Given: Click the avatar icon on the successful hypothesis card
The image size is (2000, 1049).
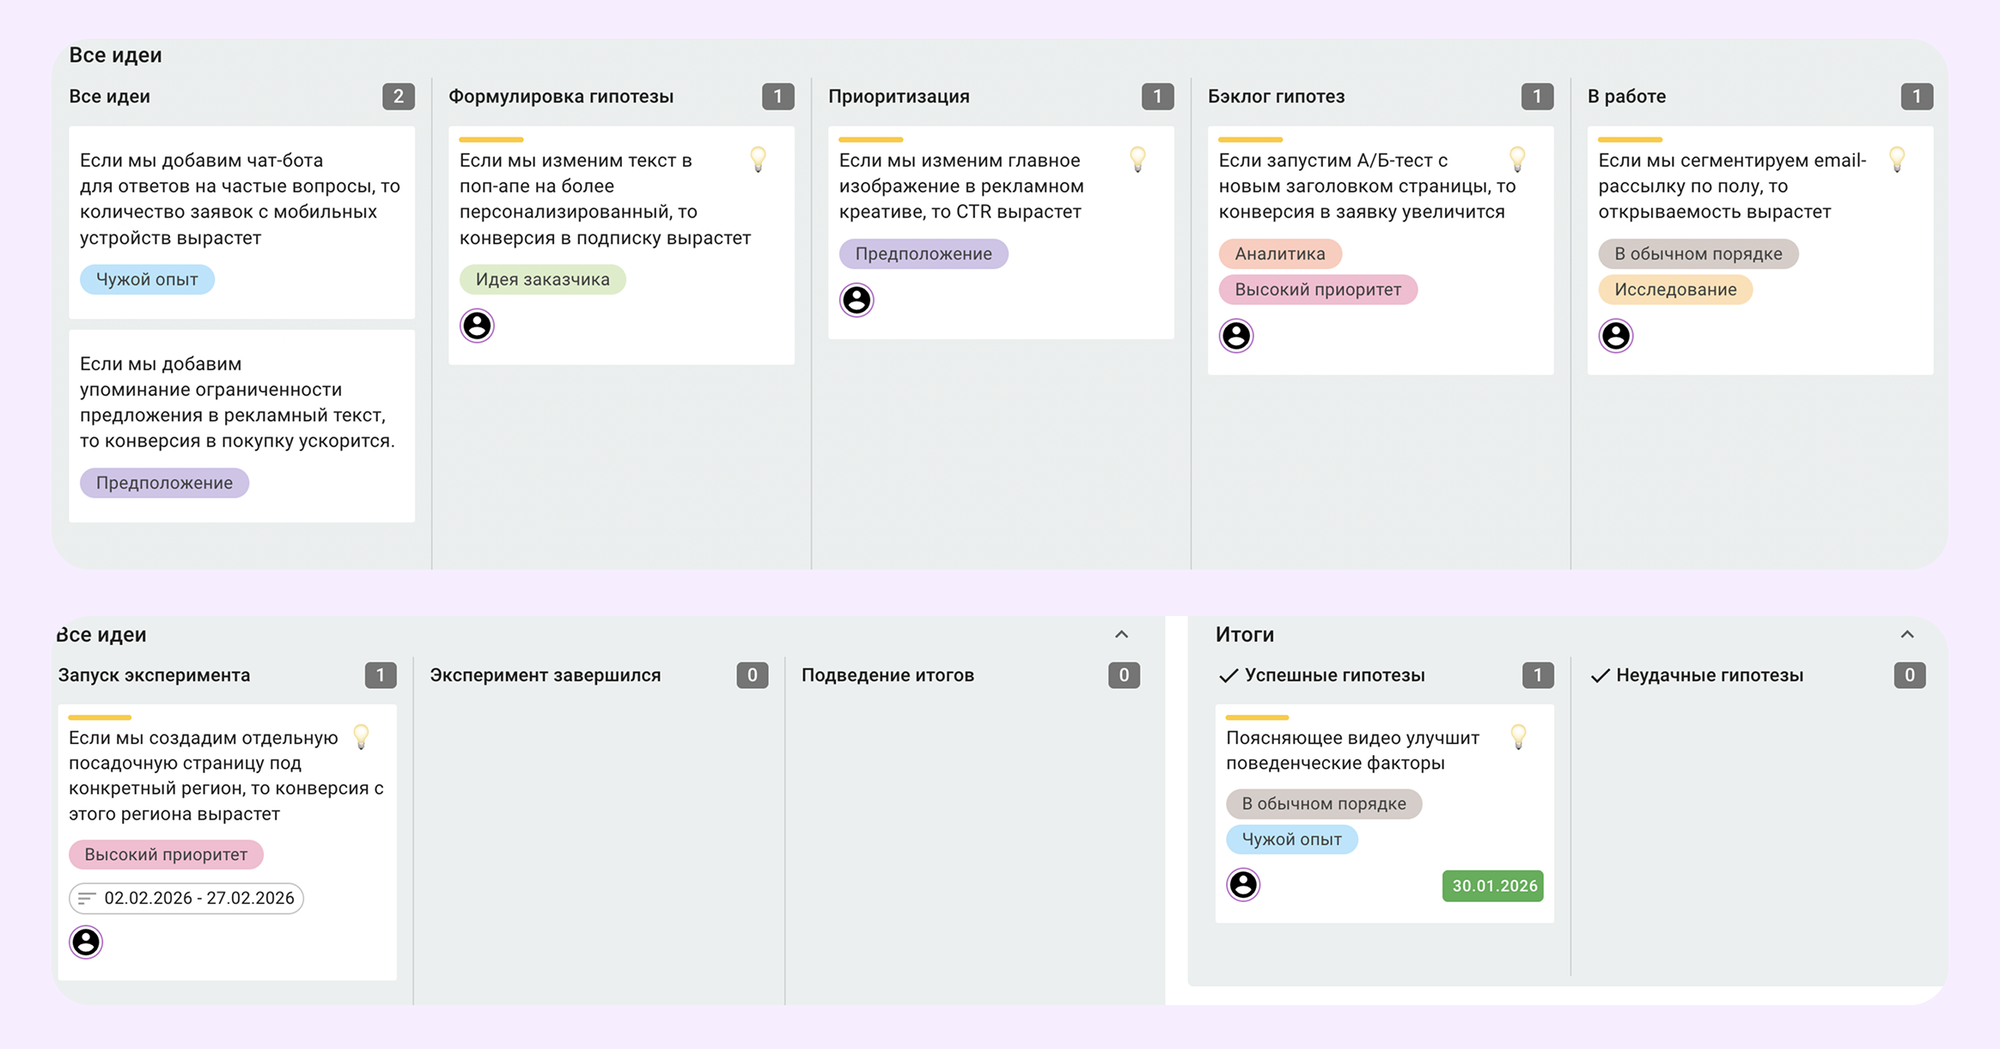Looking at the screenshot, I should [1243, 885].
